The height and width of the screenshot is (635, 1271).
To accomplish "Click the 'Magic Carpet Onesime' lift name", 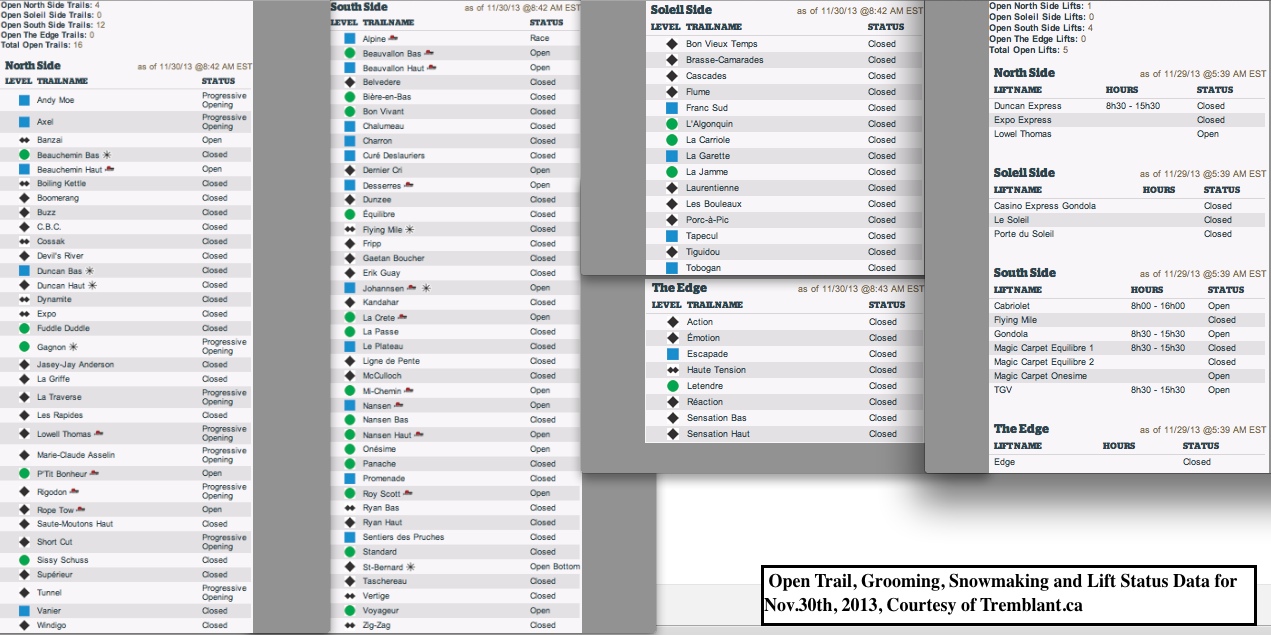I will coord(1040,376).
